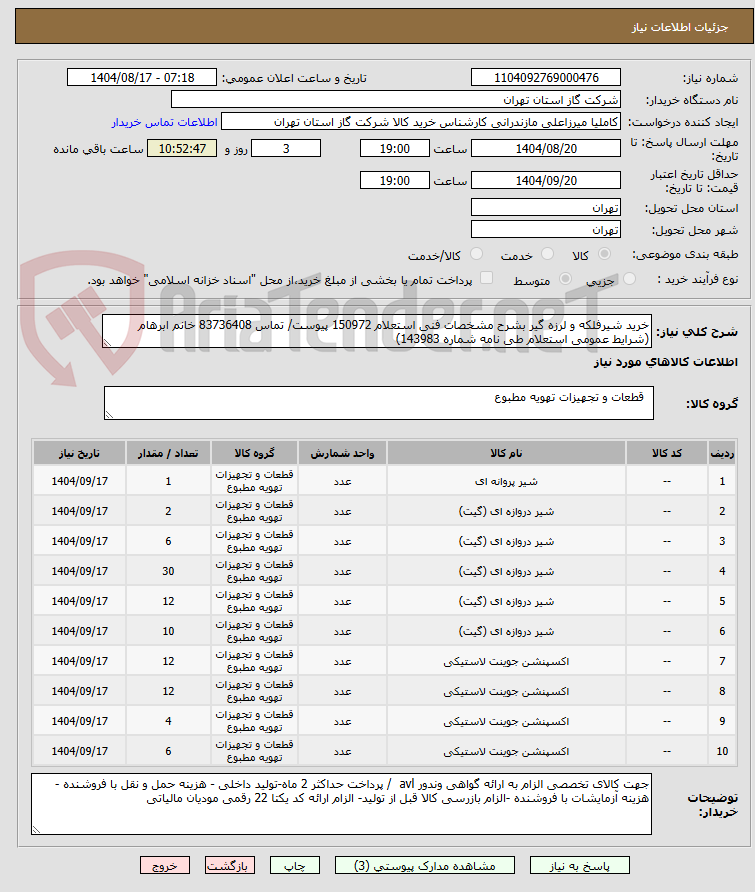Click the price validity date 1404/09/20
755x892 pixels.
coord(546,180)
